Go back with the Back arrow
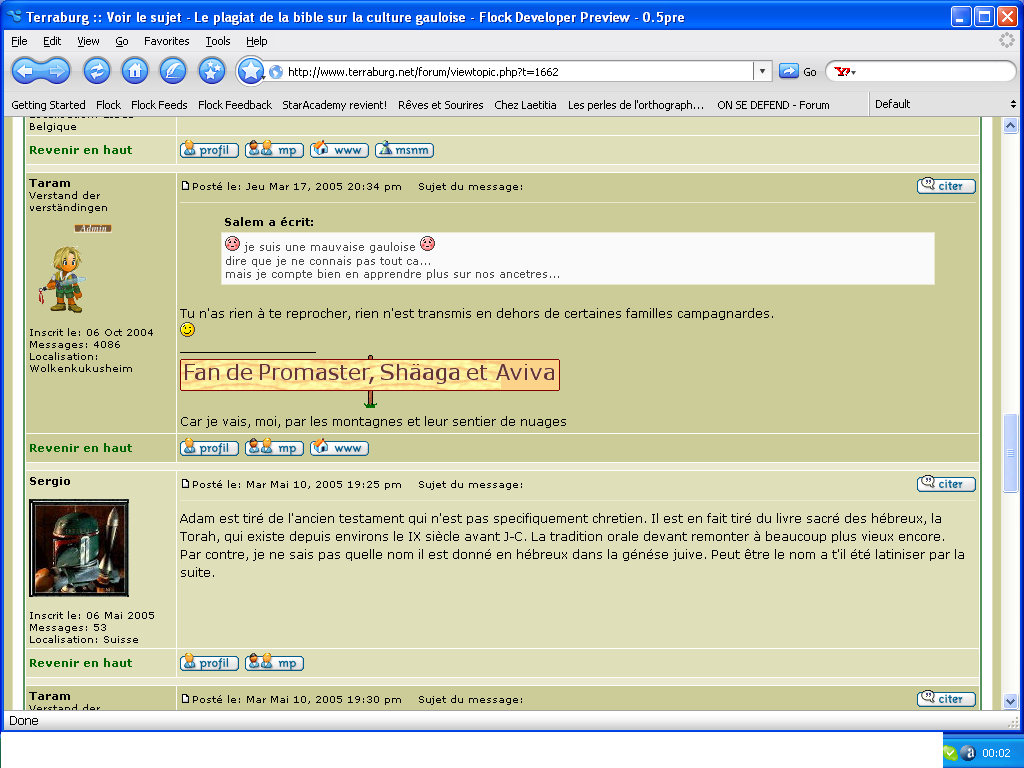Viewport: 1024px width, 768px height. [x=25, y=71]
